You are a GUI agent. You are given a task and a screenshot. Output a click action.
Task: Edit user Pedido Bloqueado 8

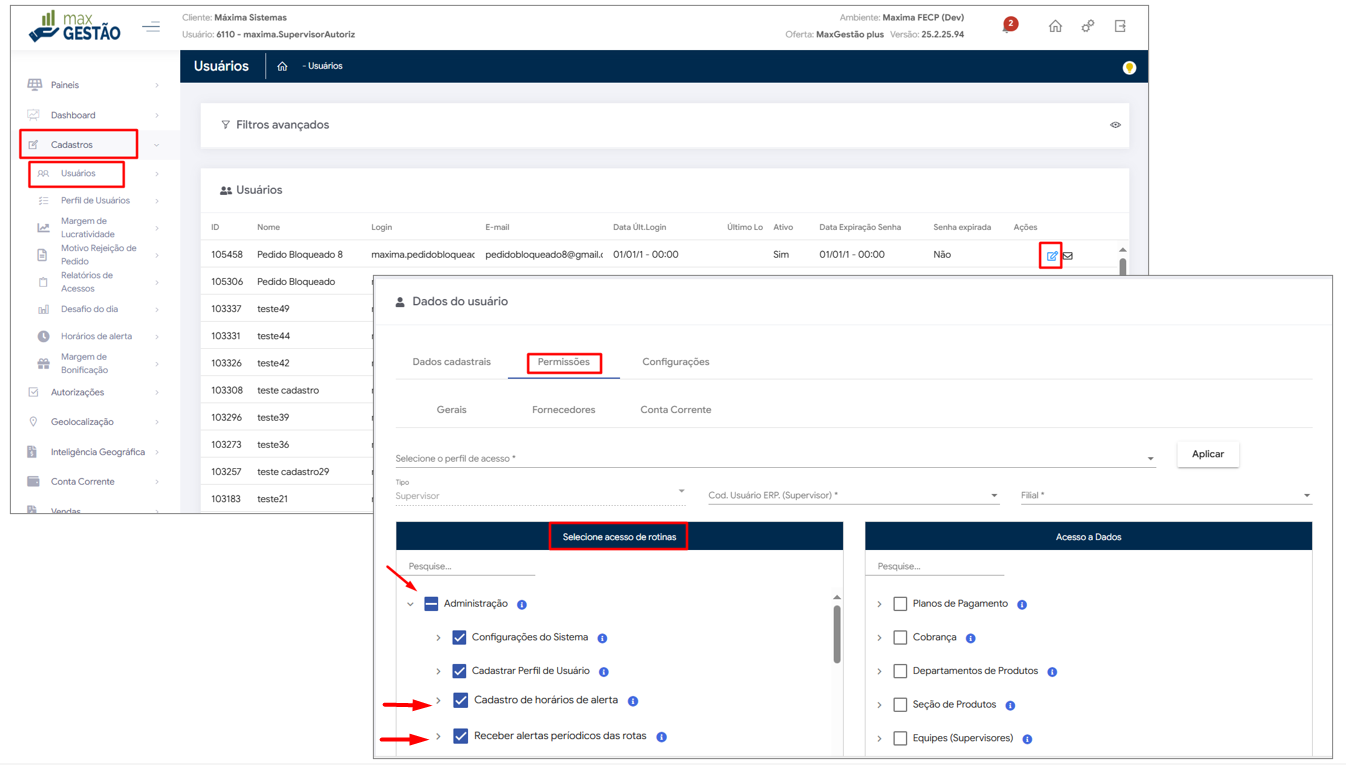pos(1051,256)
